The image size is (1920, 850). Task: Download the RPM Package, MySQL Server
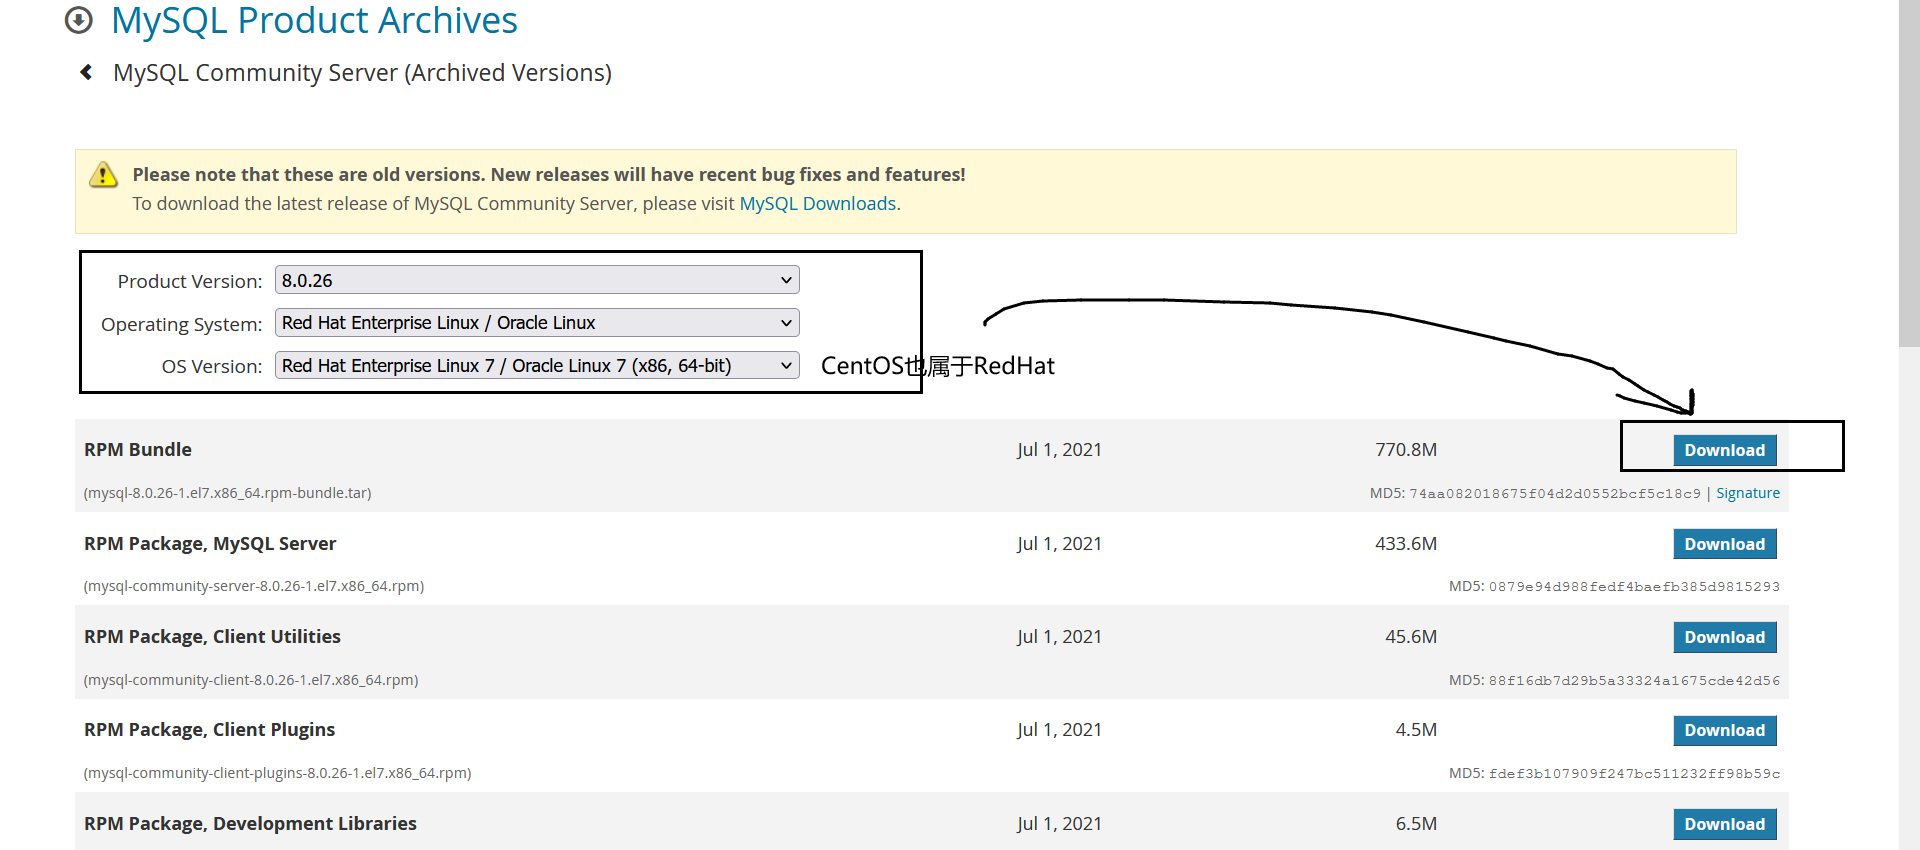[1725, 544]
